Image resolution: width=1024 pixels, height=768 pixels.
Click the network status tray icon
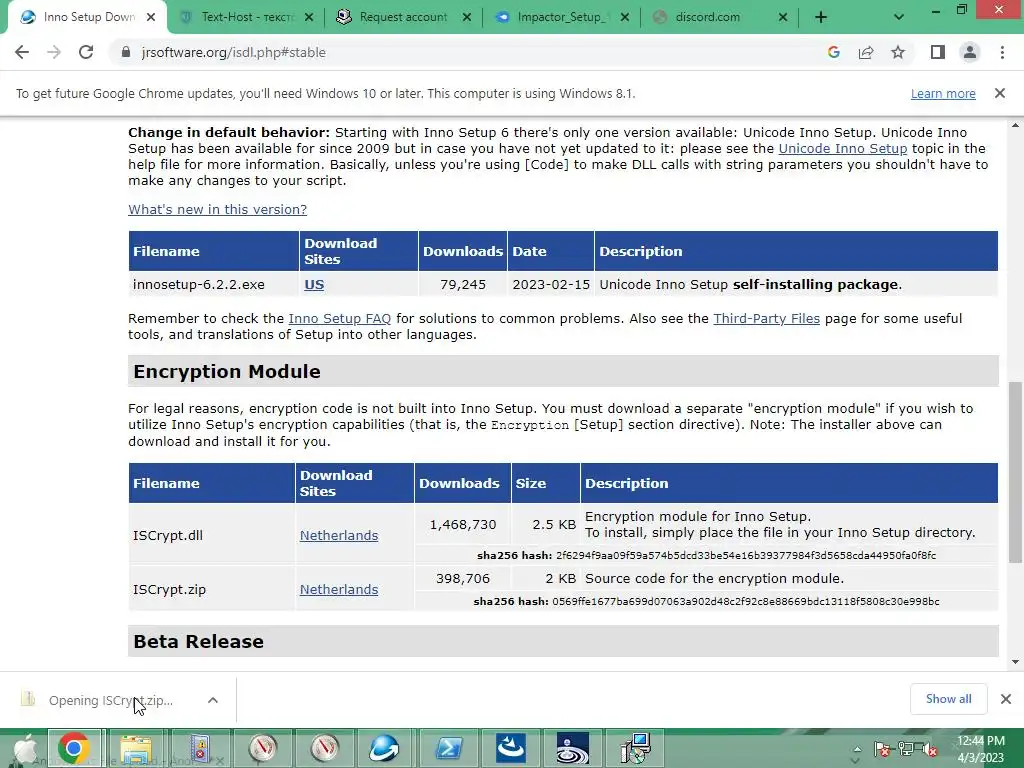906,749
